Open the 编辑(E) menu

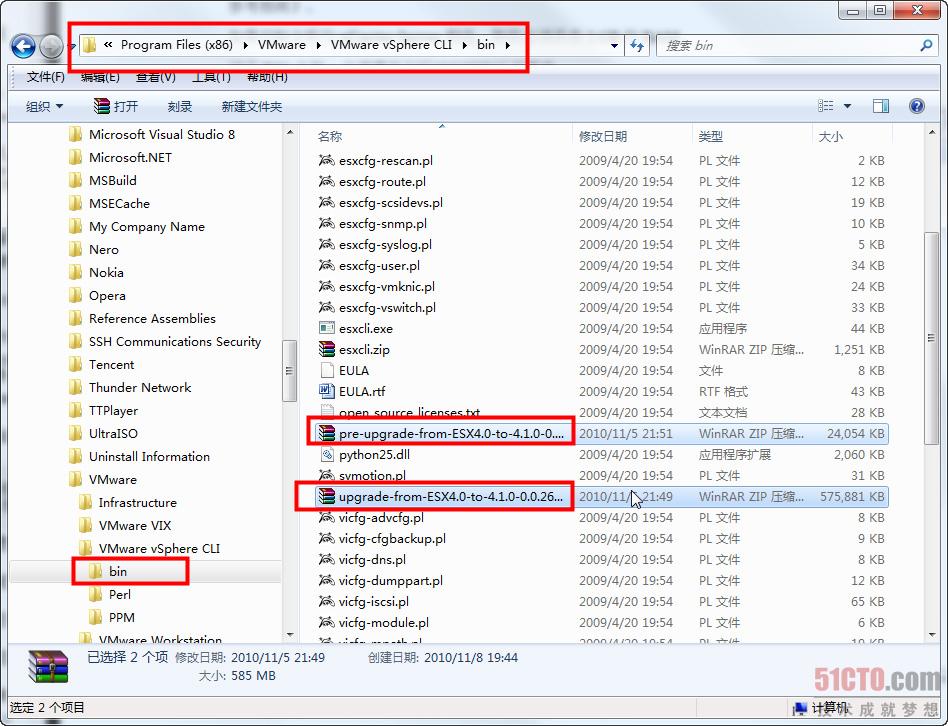[x=100, y=77]
